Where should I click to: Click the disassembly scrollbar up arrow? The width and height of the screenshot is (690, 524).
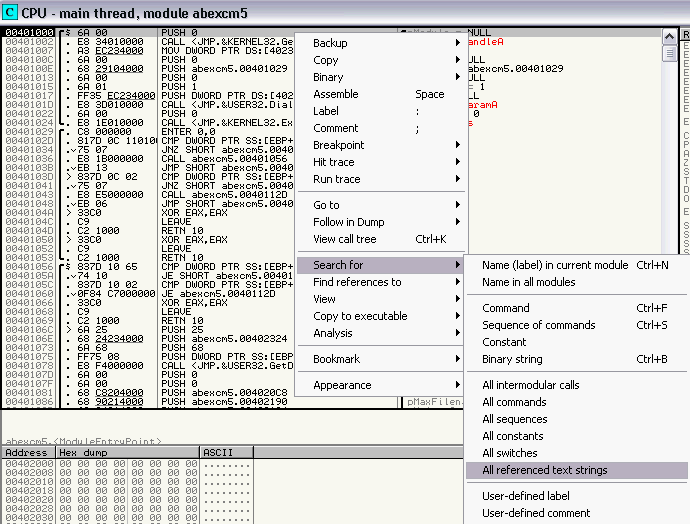669,35
